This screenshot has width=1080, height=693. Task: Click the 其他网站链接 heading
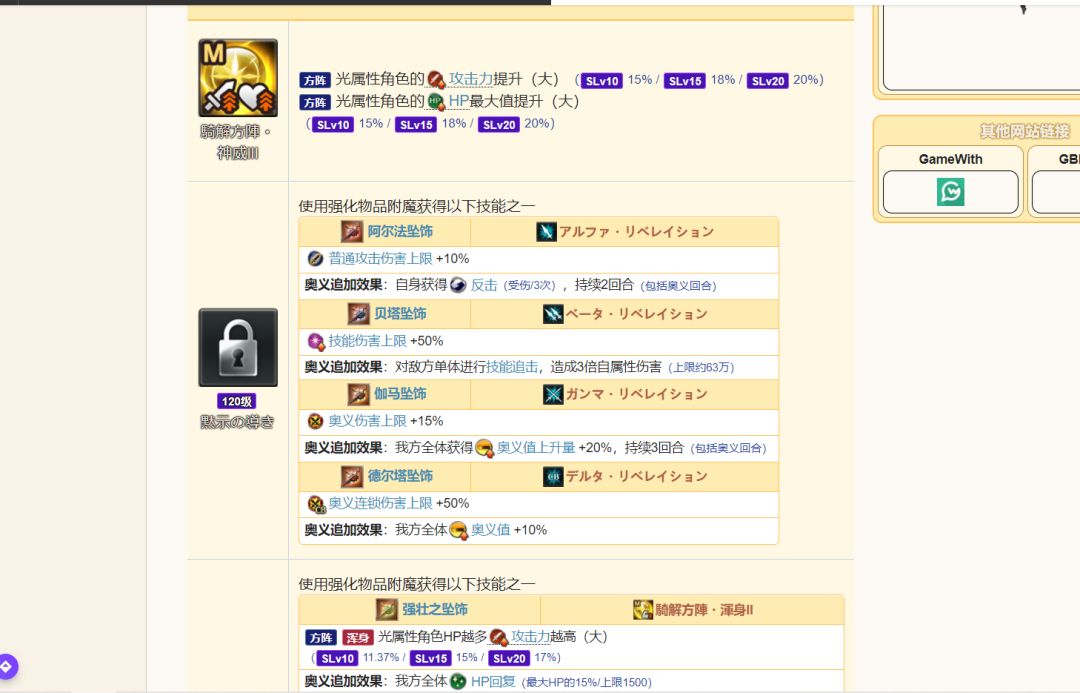coord(1025,131)
